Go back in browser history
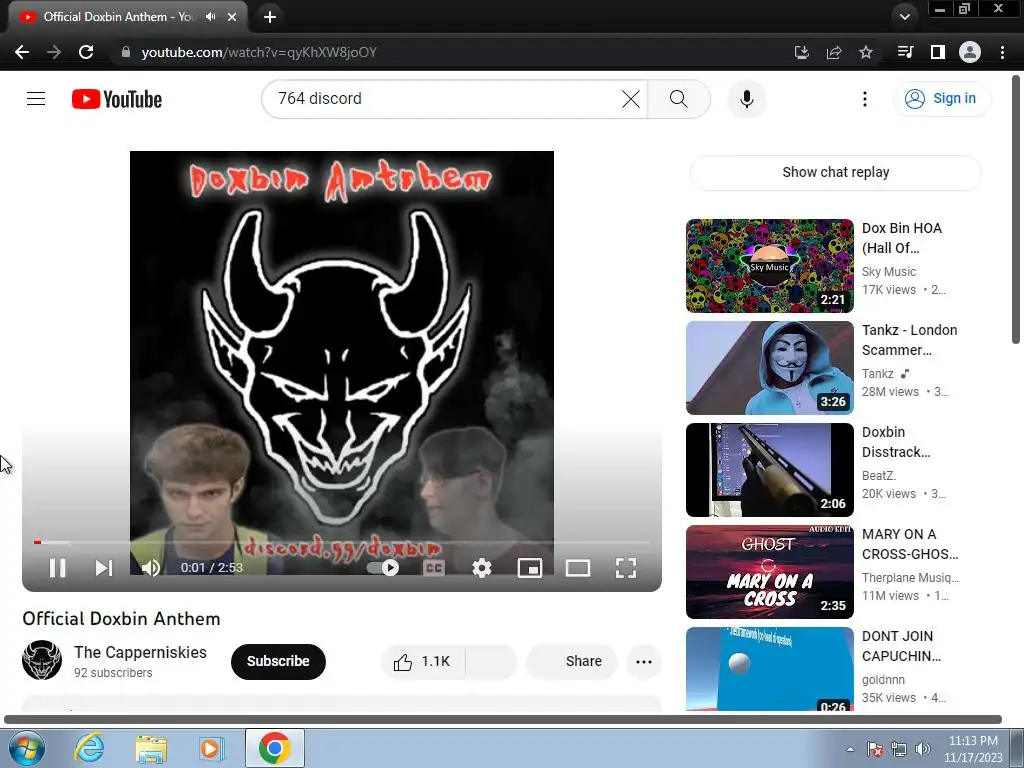 click(x=22, y=52)
